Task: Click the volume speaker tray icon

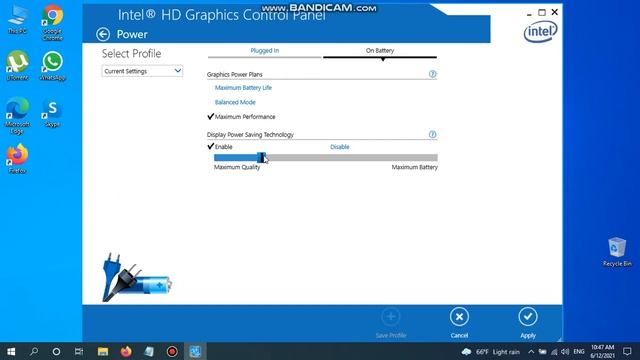Action: click(x=565, y=352)
